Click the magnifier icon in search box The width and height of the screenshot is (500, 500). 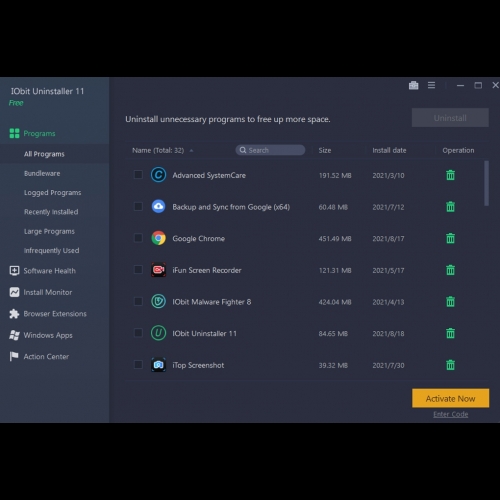point(243,150)
